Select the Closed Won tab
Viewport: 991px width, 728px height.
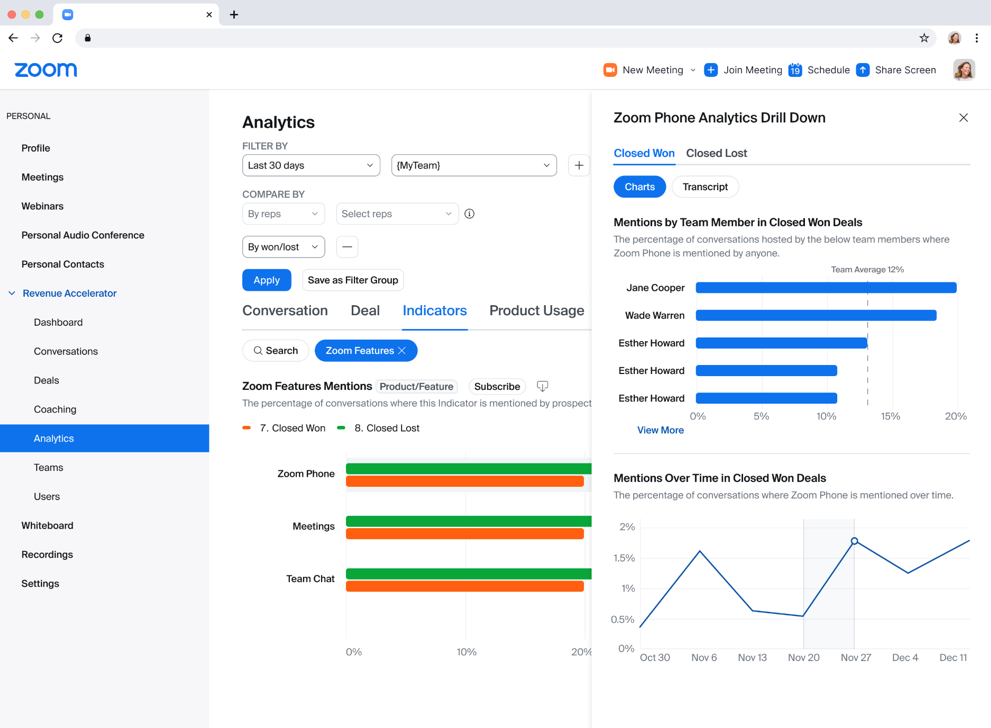[644, 153]
